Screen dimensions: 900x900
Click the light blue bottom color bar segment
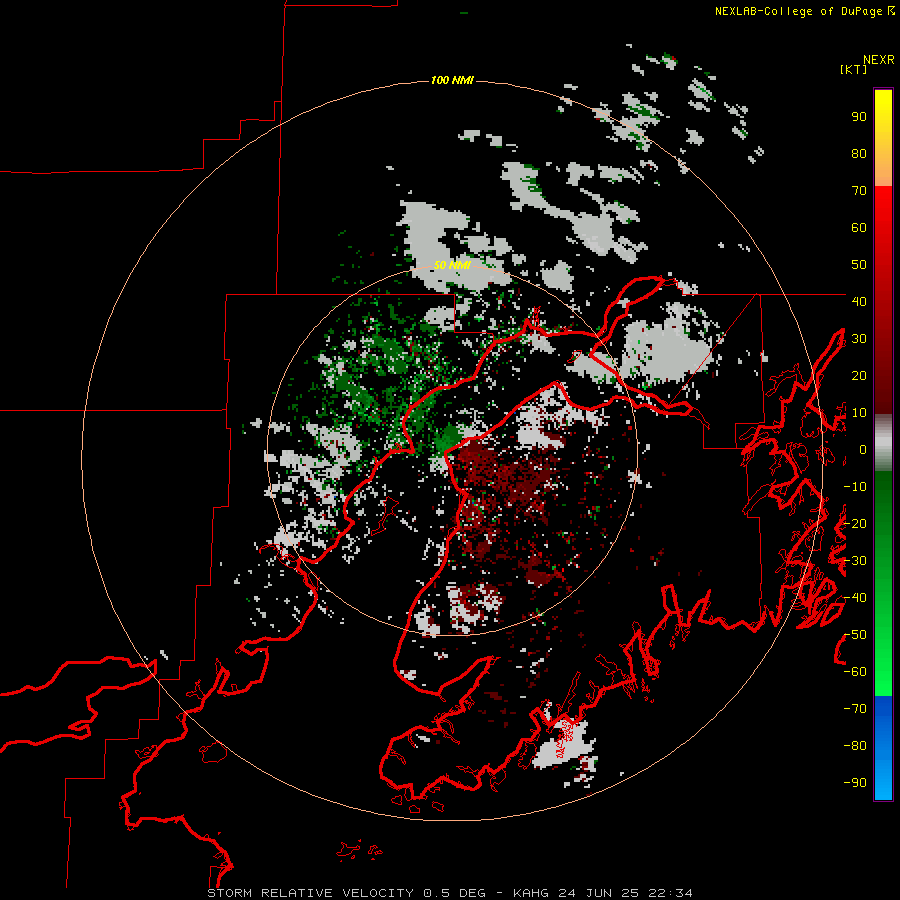click(x=883, y=781)
